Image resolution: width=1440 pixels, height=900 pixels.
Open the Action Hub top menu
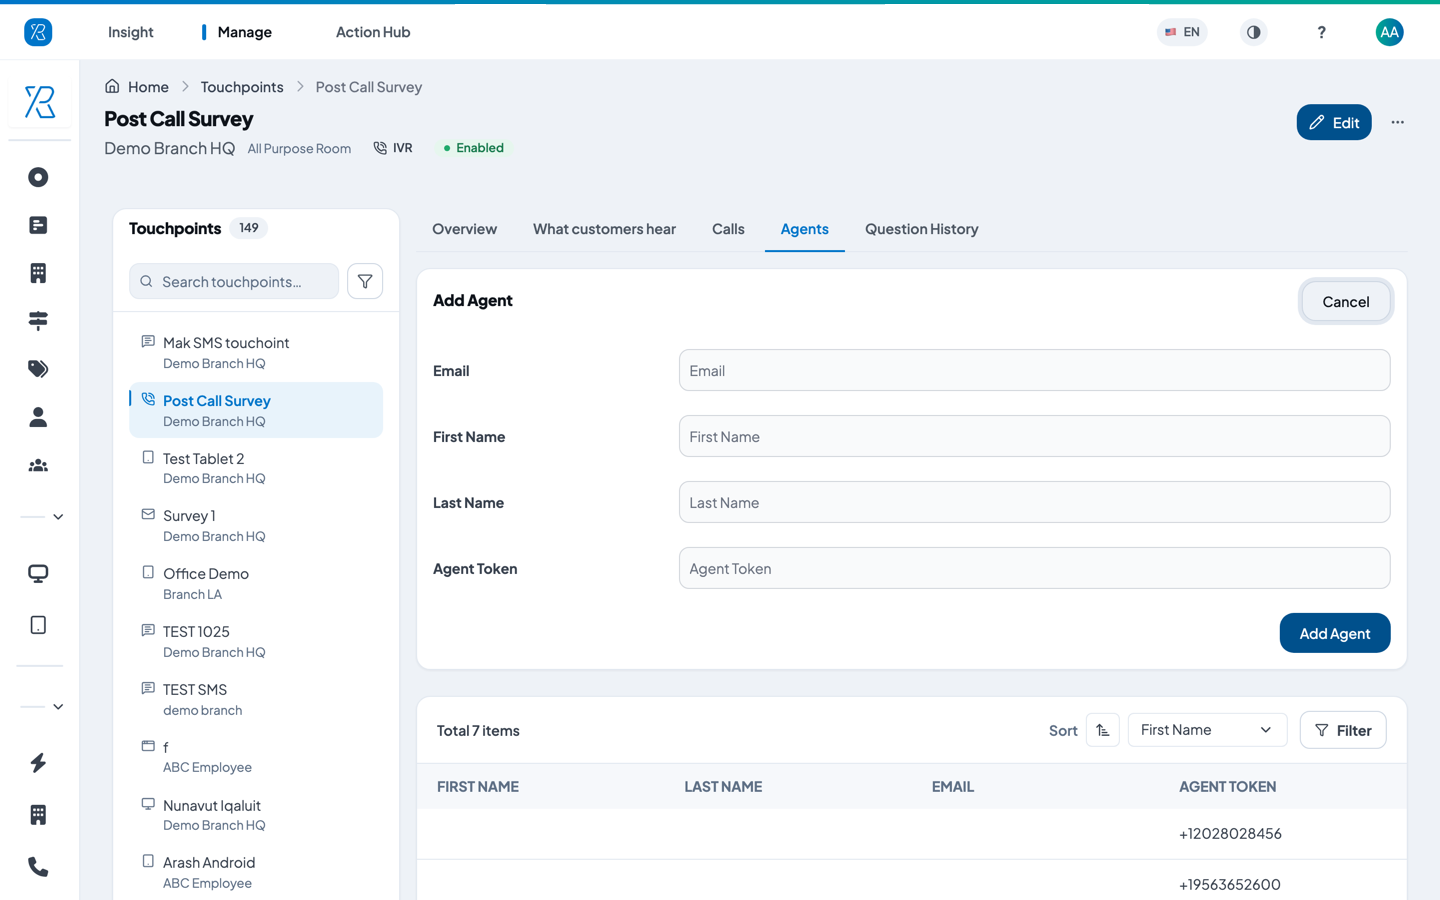[x=373, y=32]
